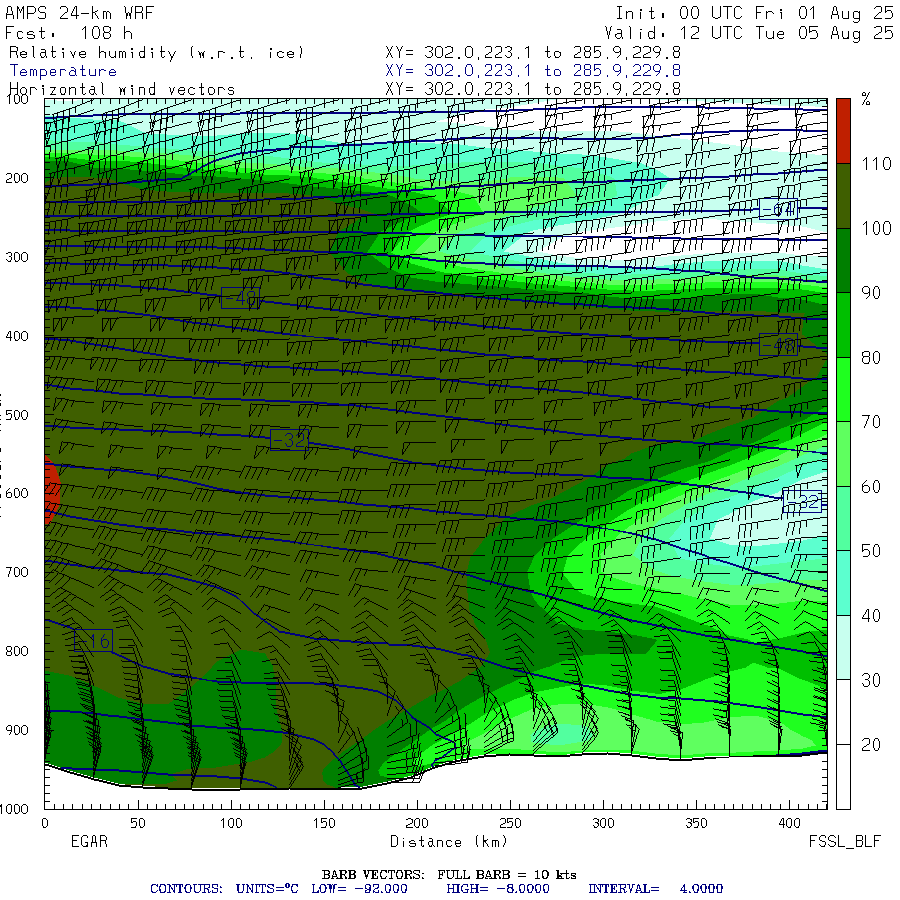
Task: Click the "INTERVAL= 4.0000" contour value
Action: [x=655, y=889]
